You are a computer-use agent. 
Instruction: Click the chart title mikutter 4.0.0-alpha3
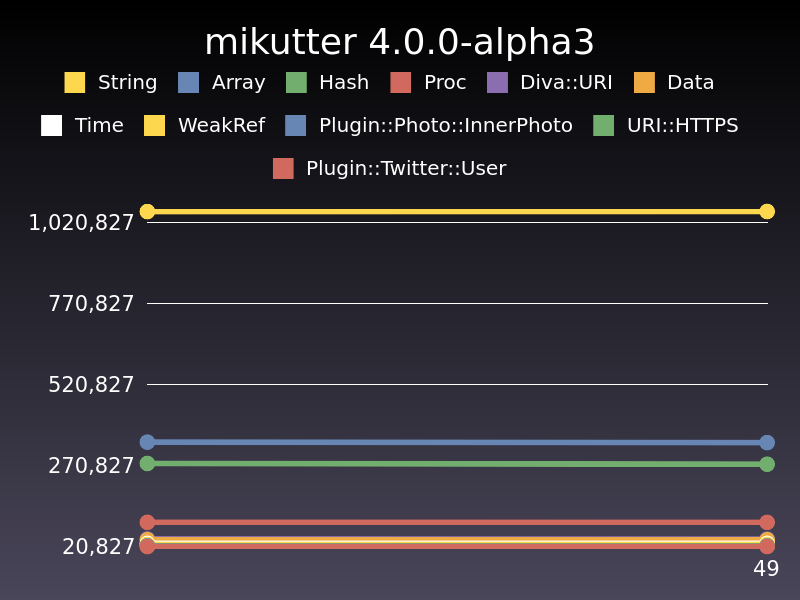click(400, 43)
